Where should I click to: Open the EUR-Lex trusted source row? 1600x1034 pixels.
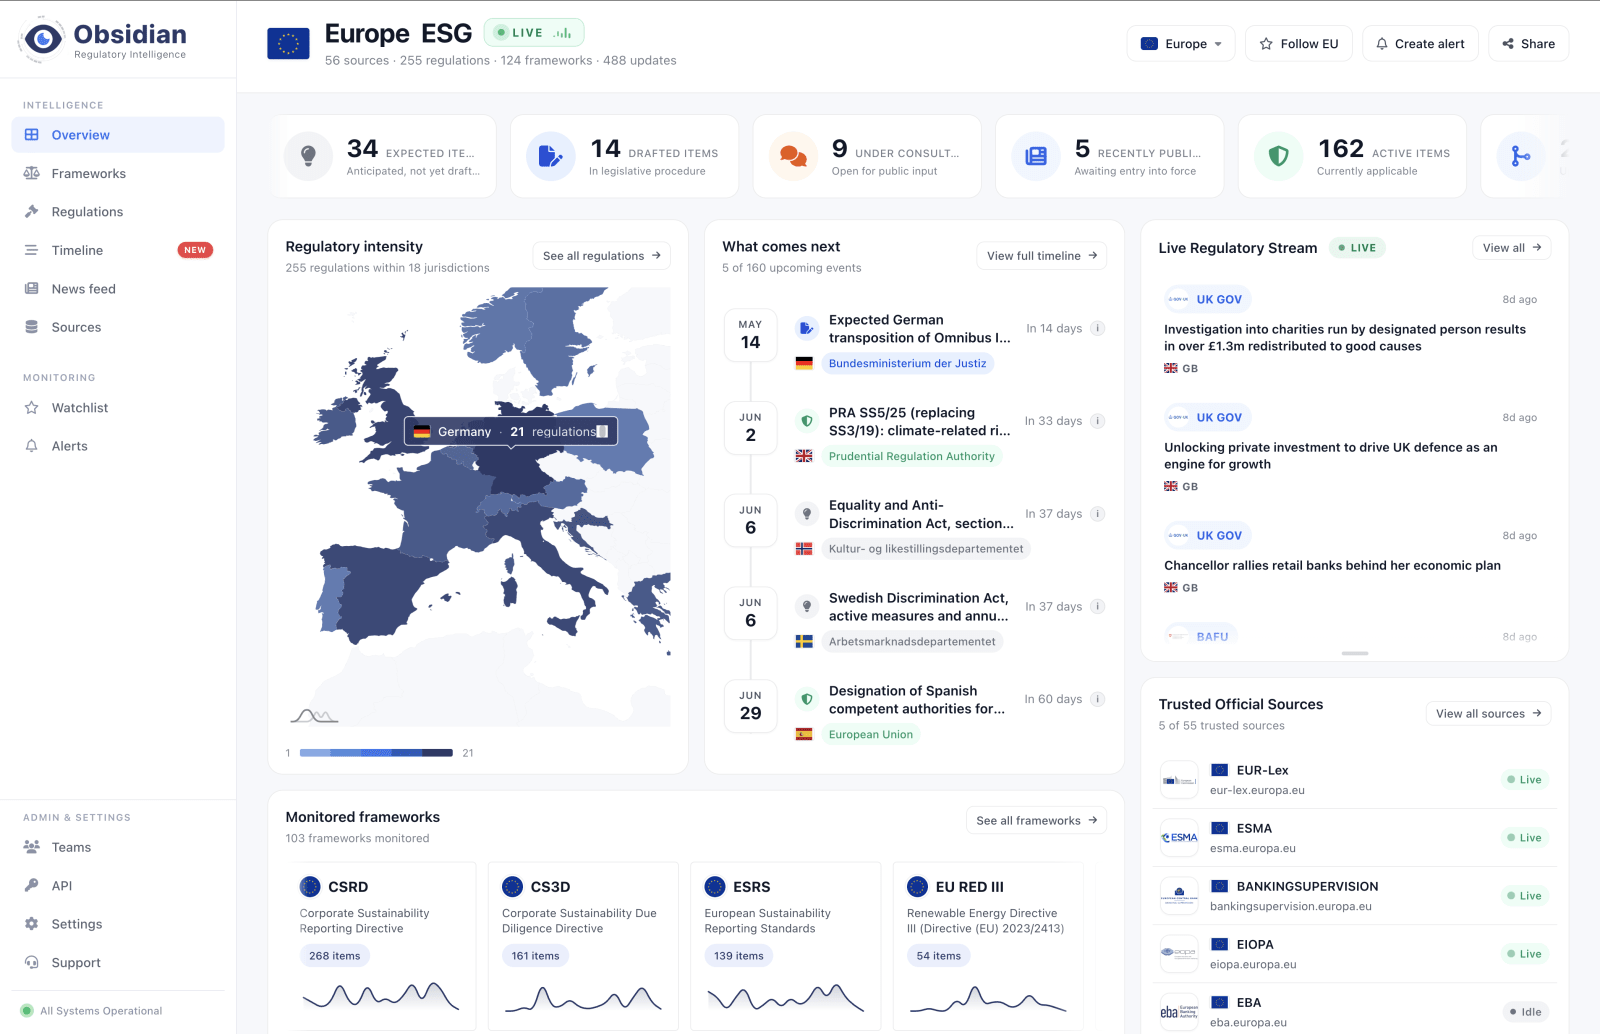coord(1355,780)
